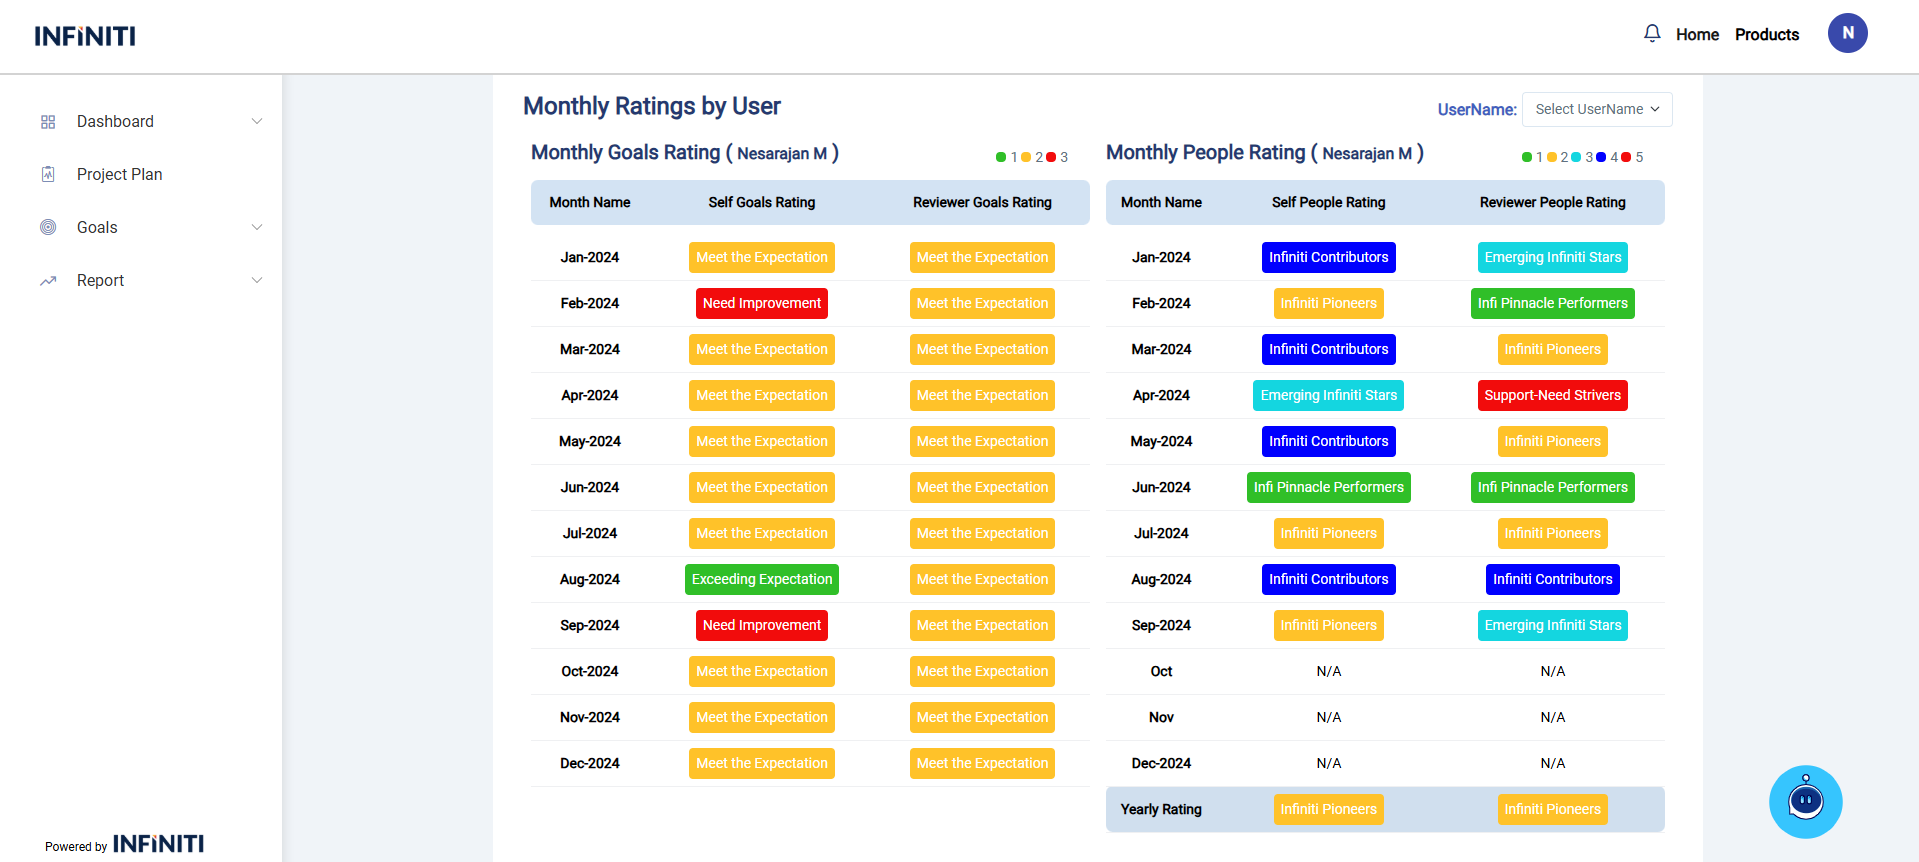Open the user avatar N profile
Image resolution: width=1919 pixels, height=862 pixels.
point(1847,33)
